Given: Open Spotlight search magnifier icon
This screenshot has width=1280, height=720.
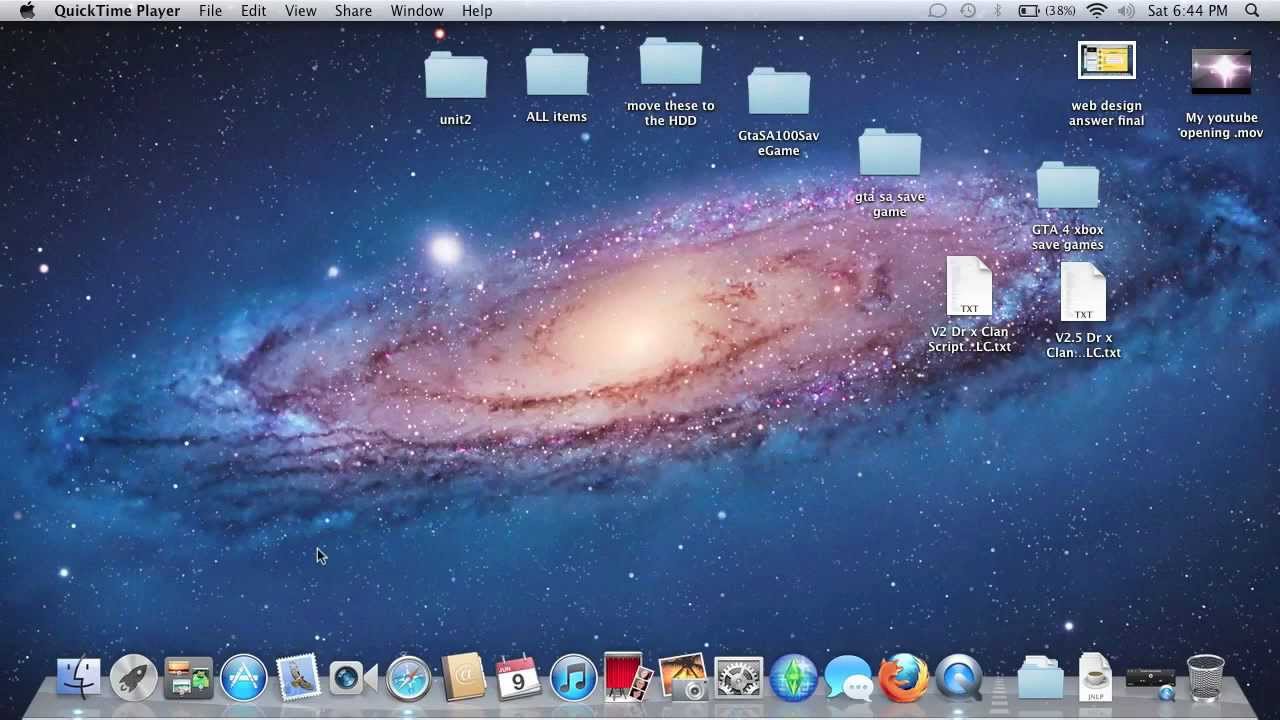Looking at the screenshot, I should click(1252, 11).
